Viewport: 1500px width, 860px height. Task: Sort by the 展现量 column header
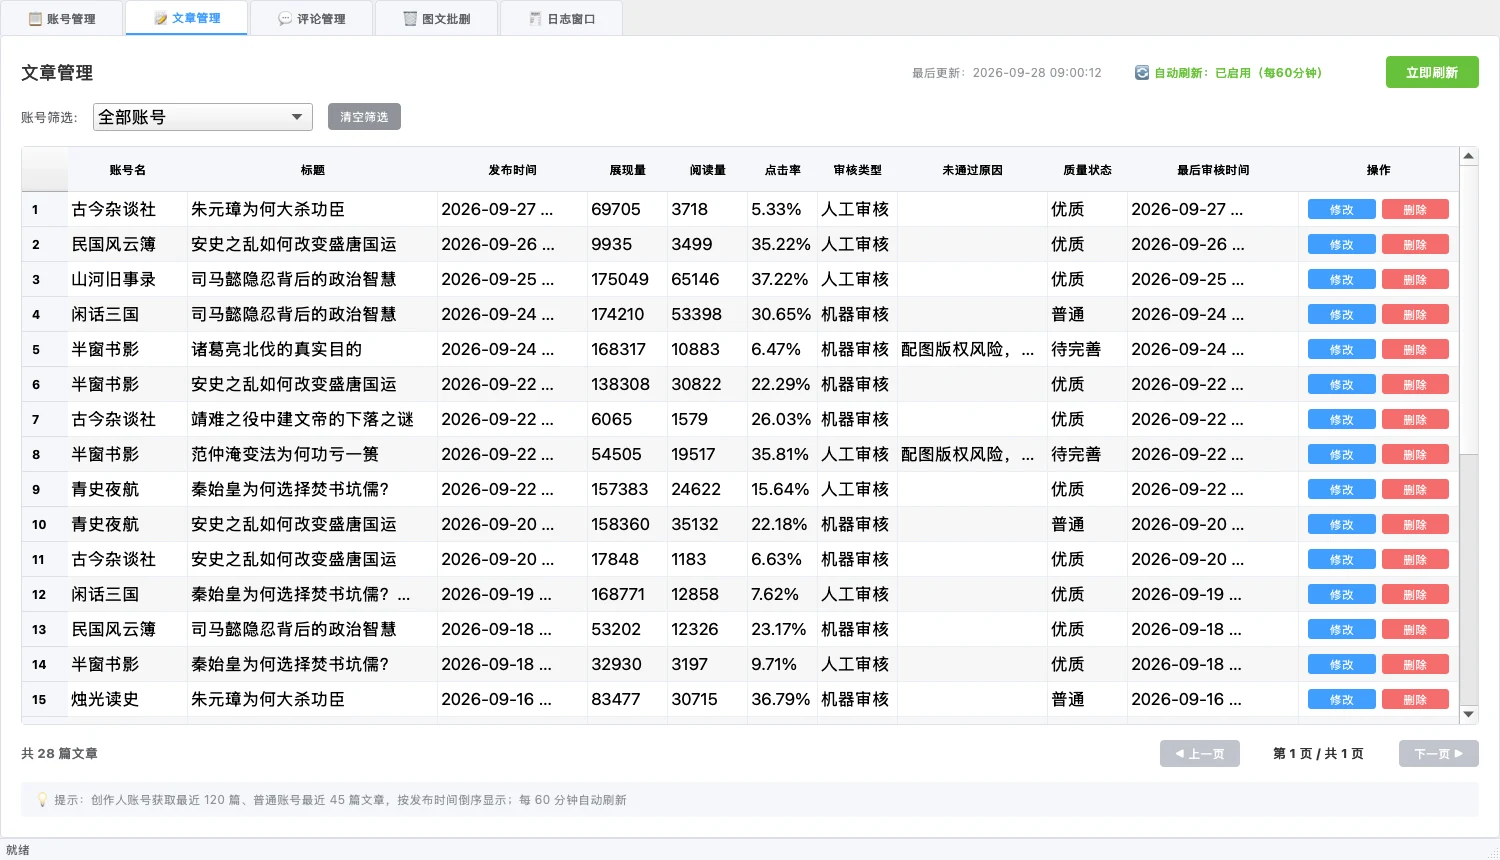pos(628,170)
